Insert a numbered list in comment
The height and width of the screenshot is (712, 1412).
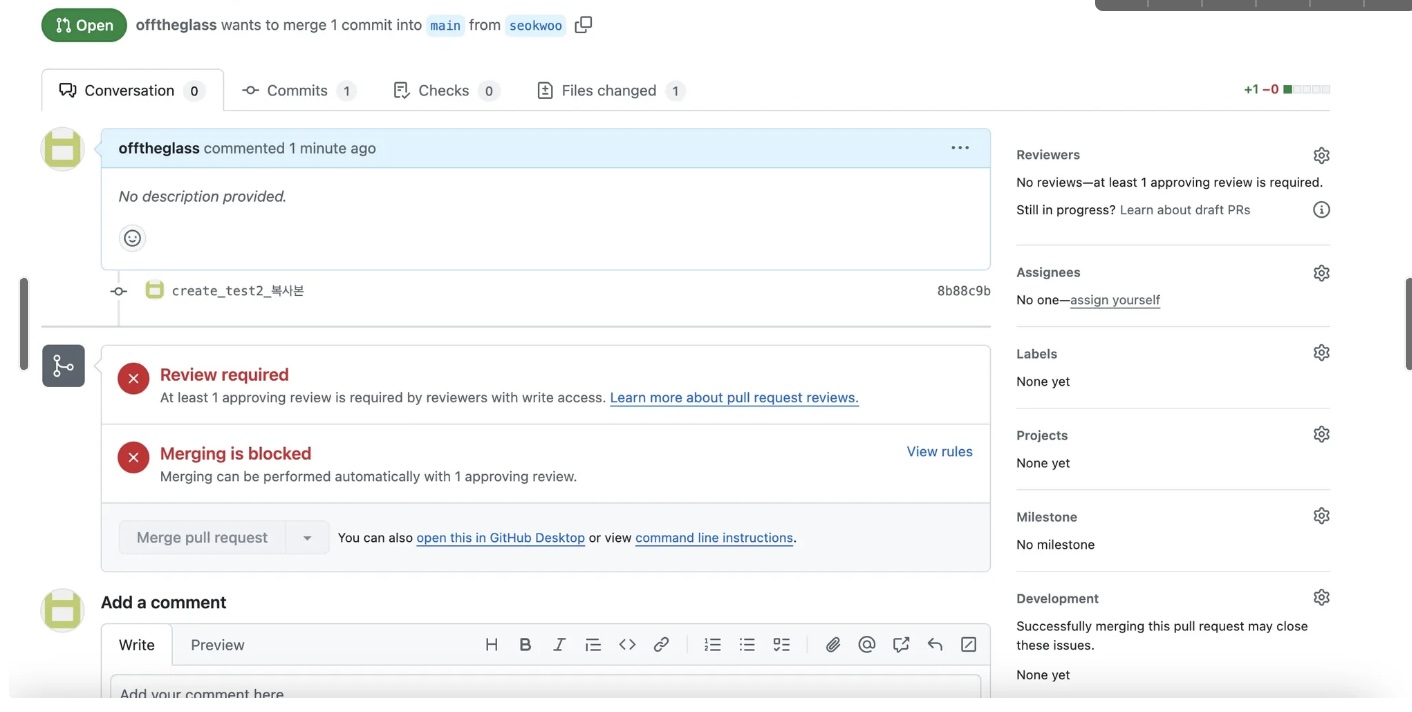(713, 645)
